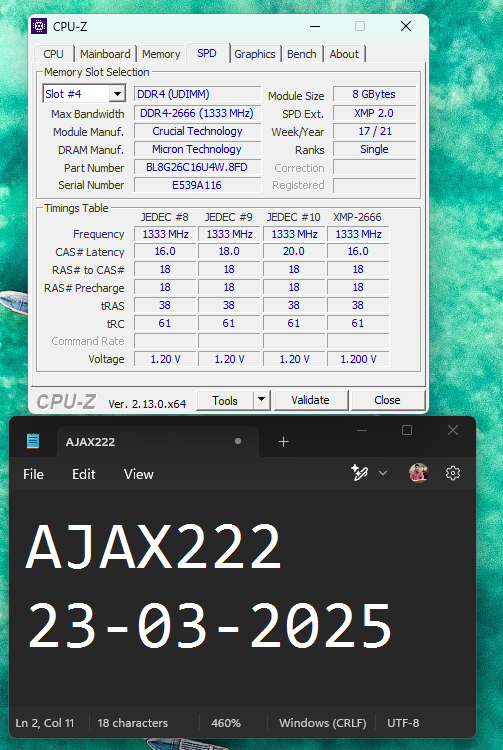
Task: Click the Crucial Technology manufacturer value
Action: [197, 131]
